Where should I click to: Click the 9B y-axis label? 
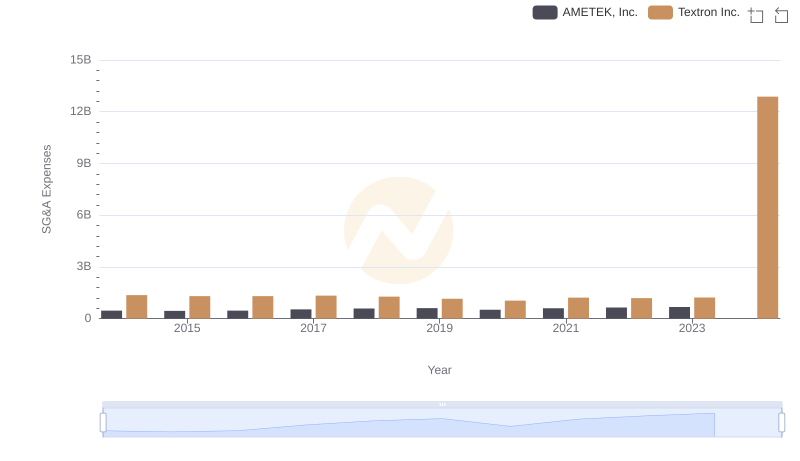84,163
